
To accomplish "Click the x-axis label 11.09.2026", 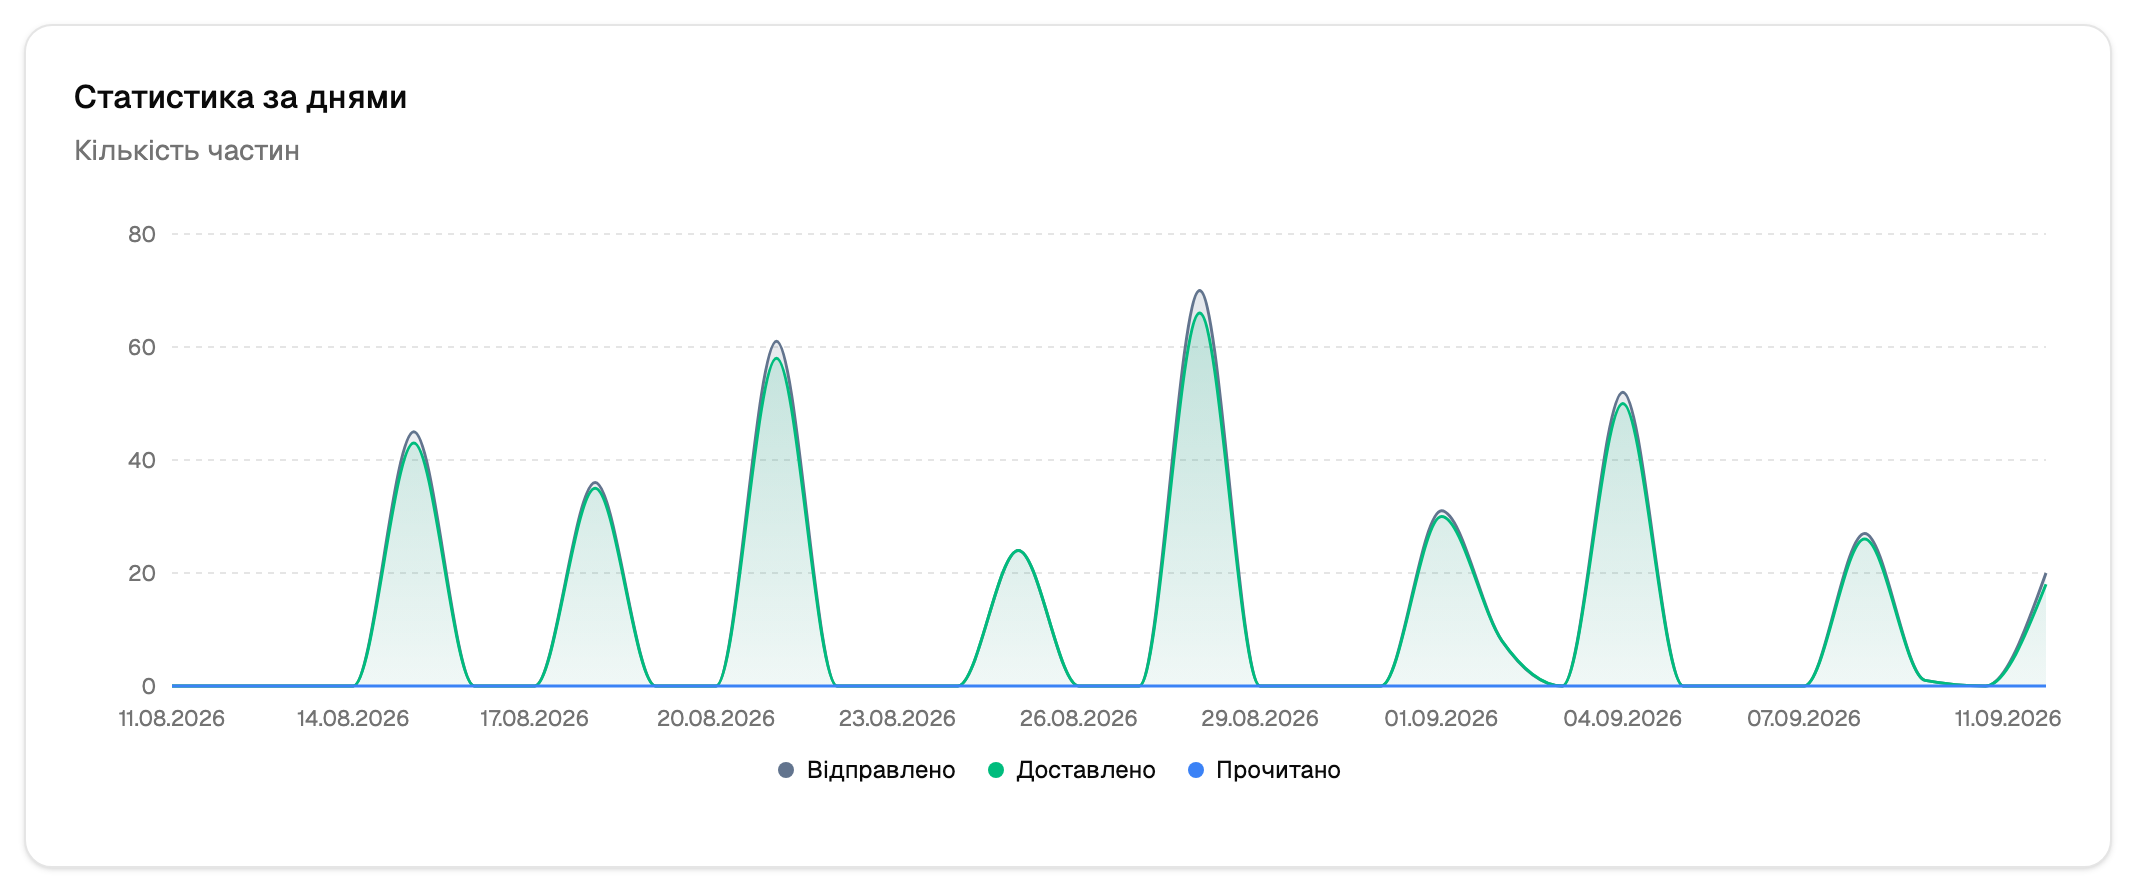I will pos(2008,718).
